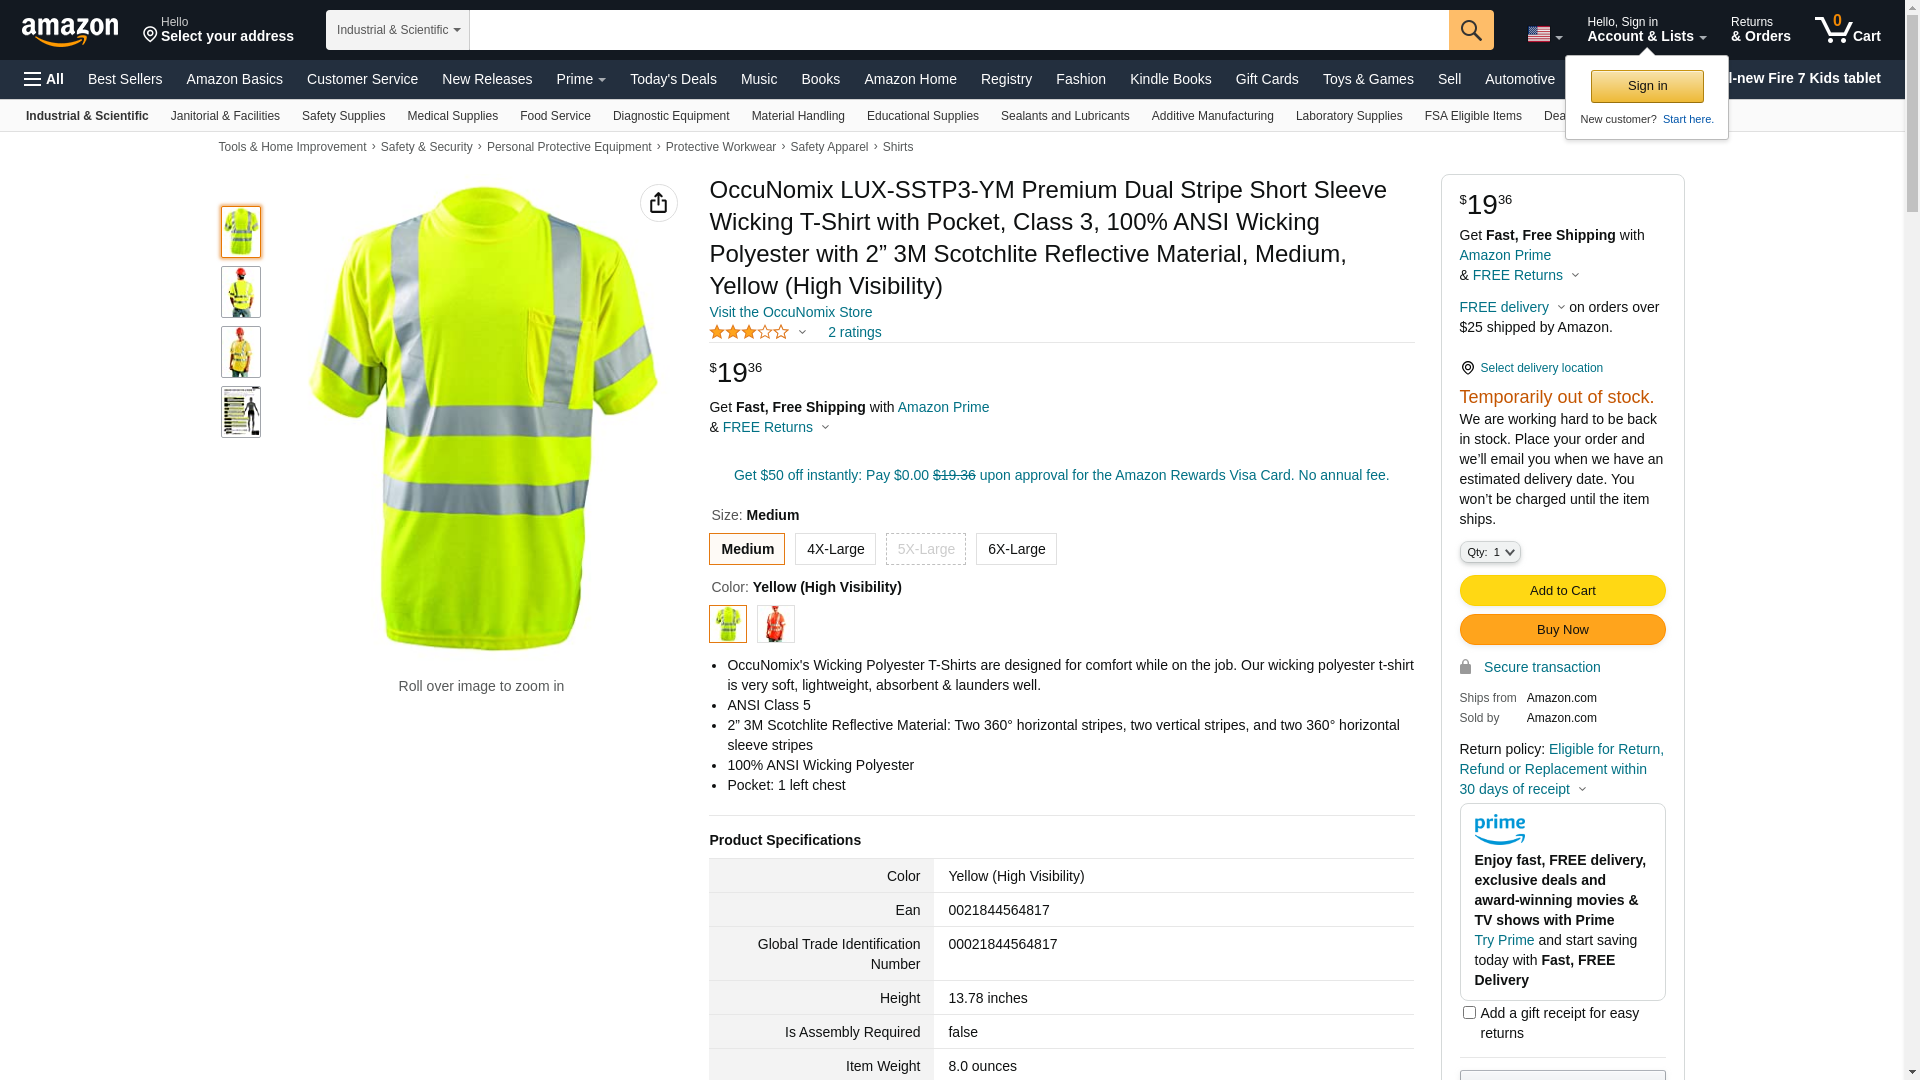
Task: Click the US flag language selector
Action: [1543, 34]
